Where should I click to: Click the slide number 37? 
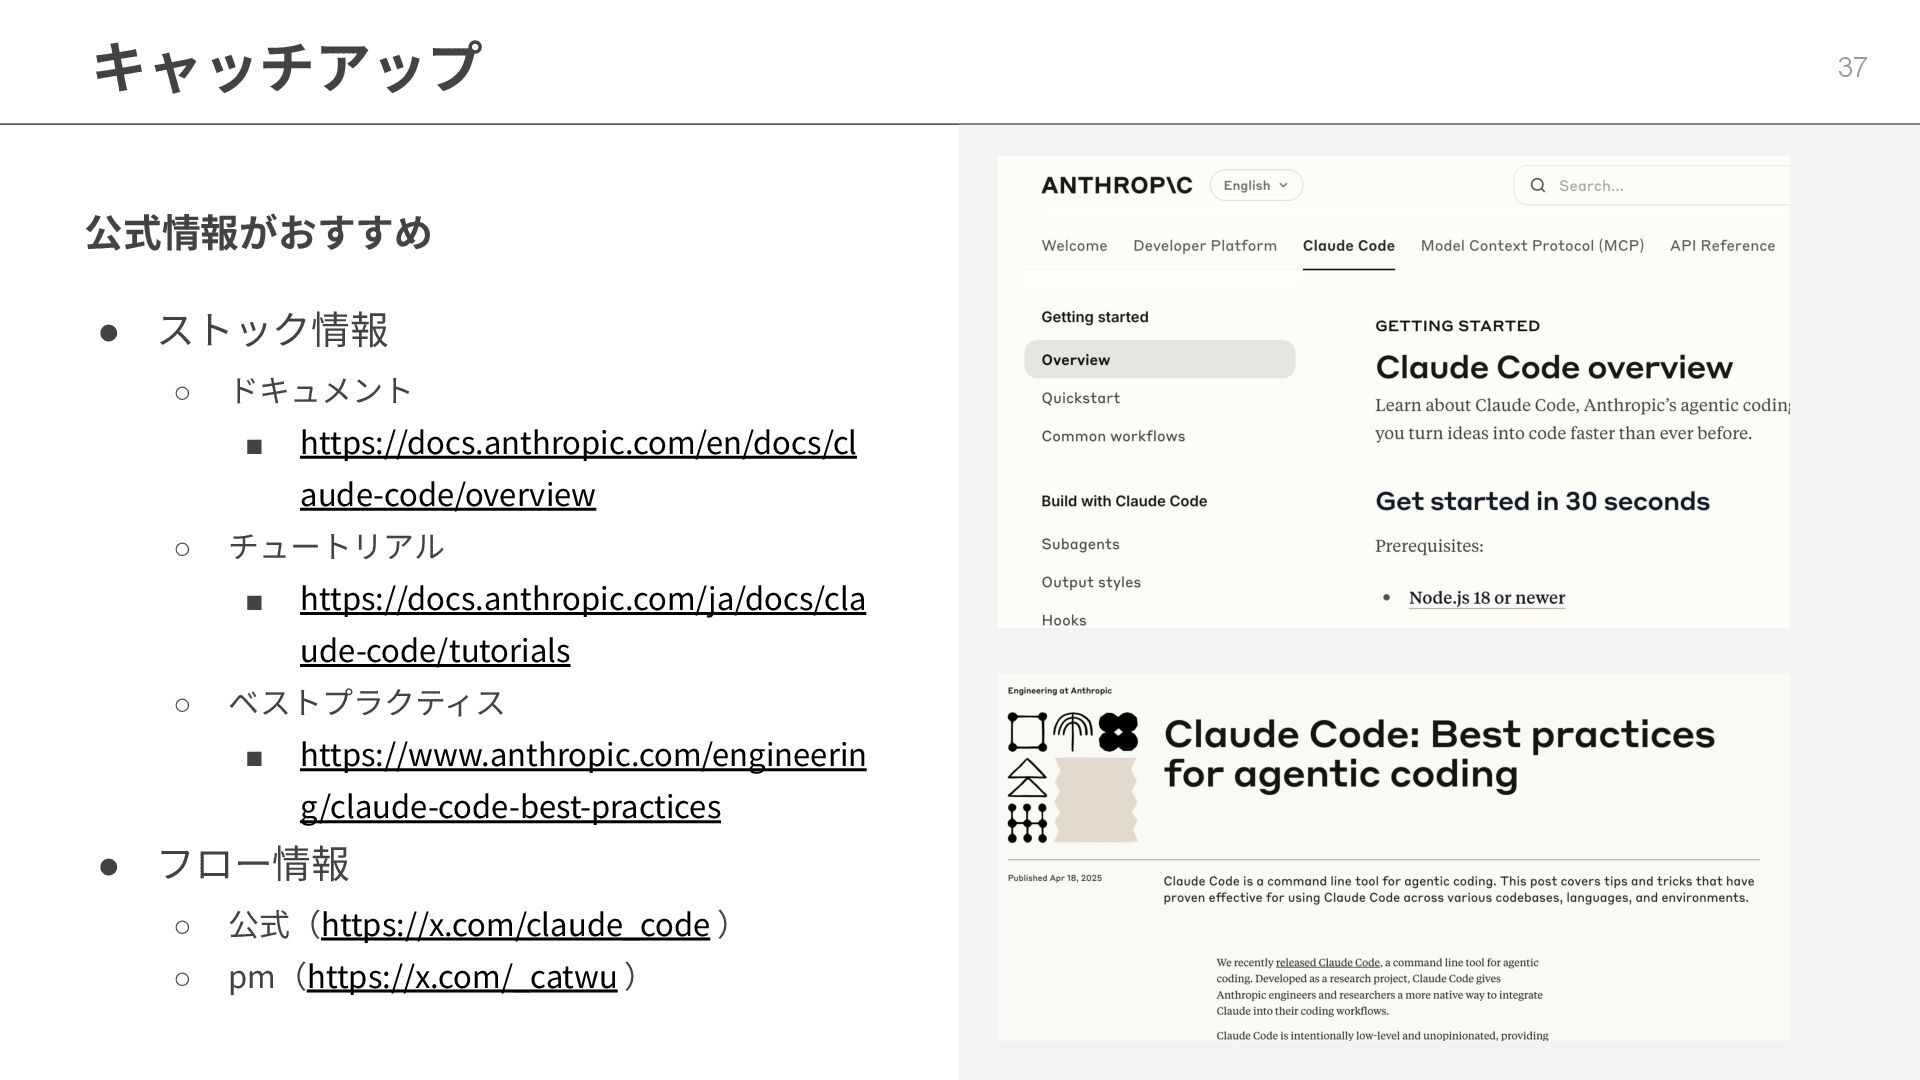(1852, 67)
